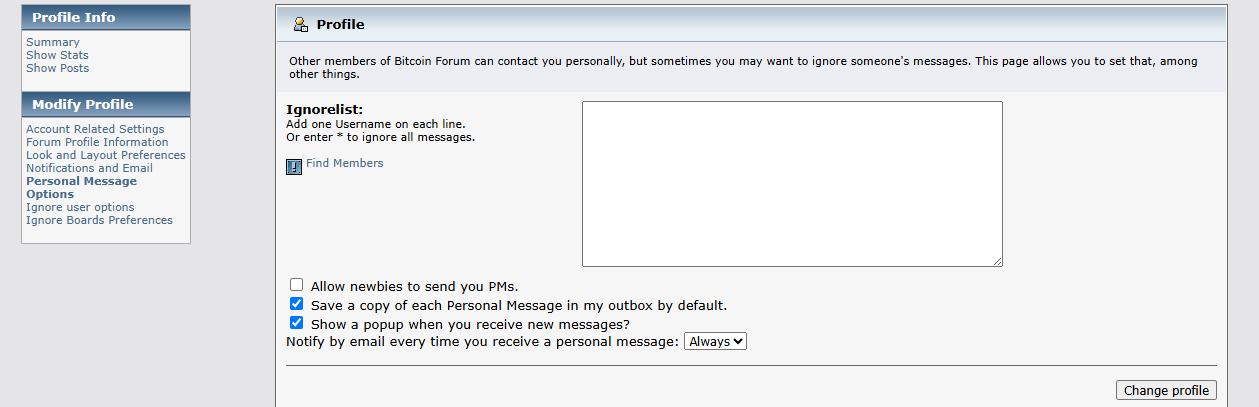Click the Change profile button
This screenshot has width=1259, height=407.
(1166, 390)
